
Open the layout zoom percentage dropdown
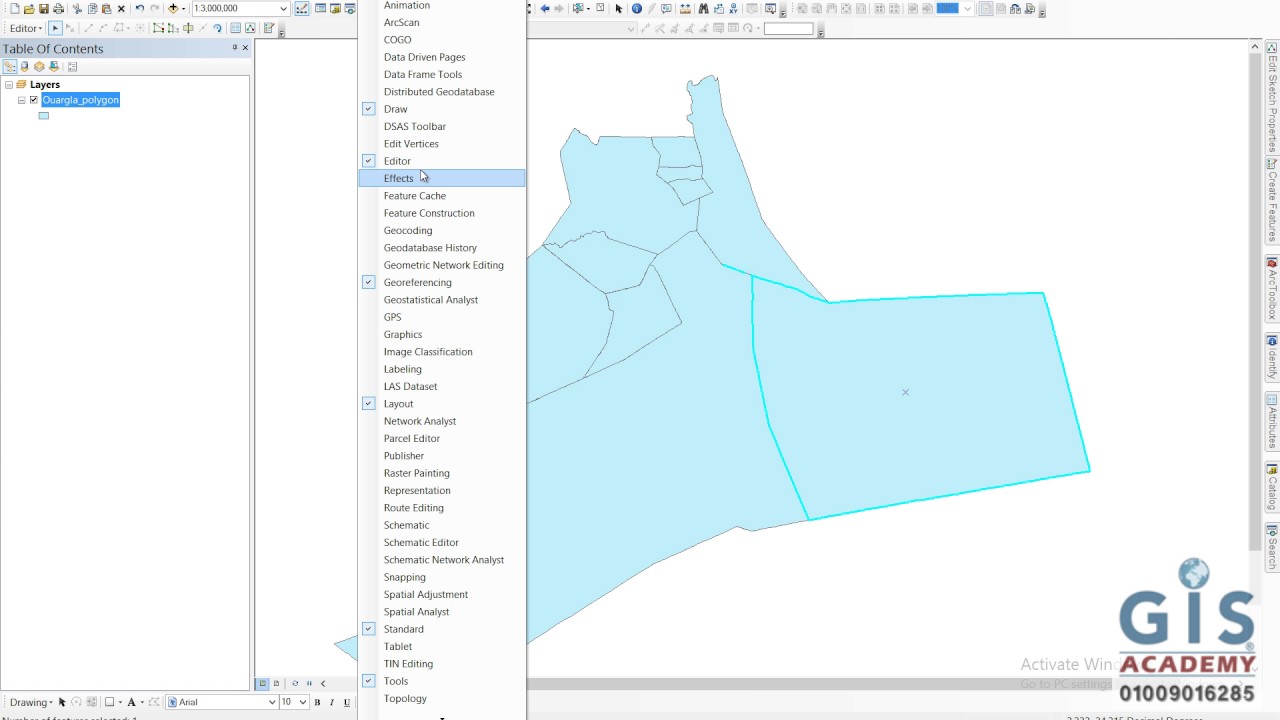tap(967, 9)
